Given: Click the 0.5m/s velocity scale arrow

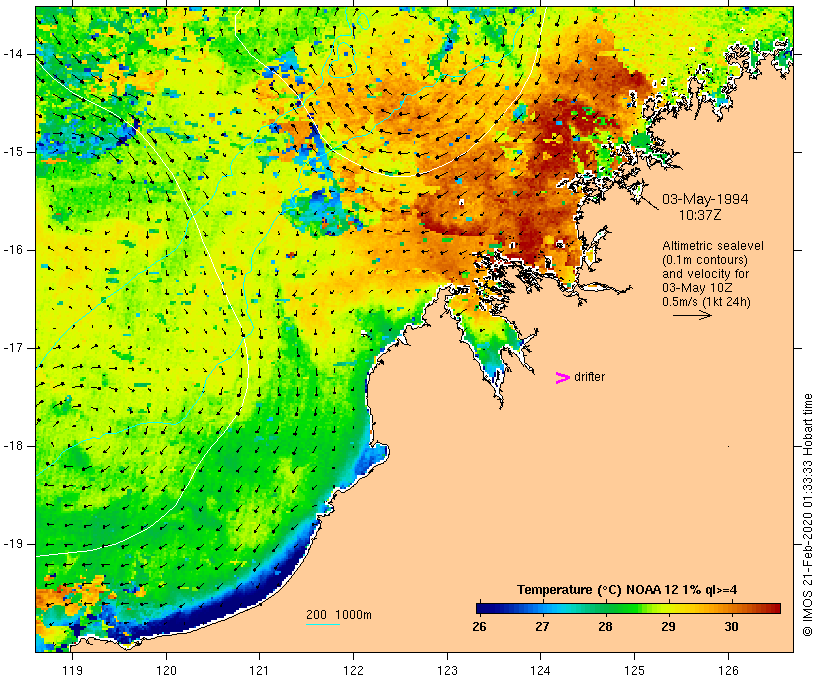Looking at the screenshot, I should 692,315.
